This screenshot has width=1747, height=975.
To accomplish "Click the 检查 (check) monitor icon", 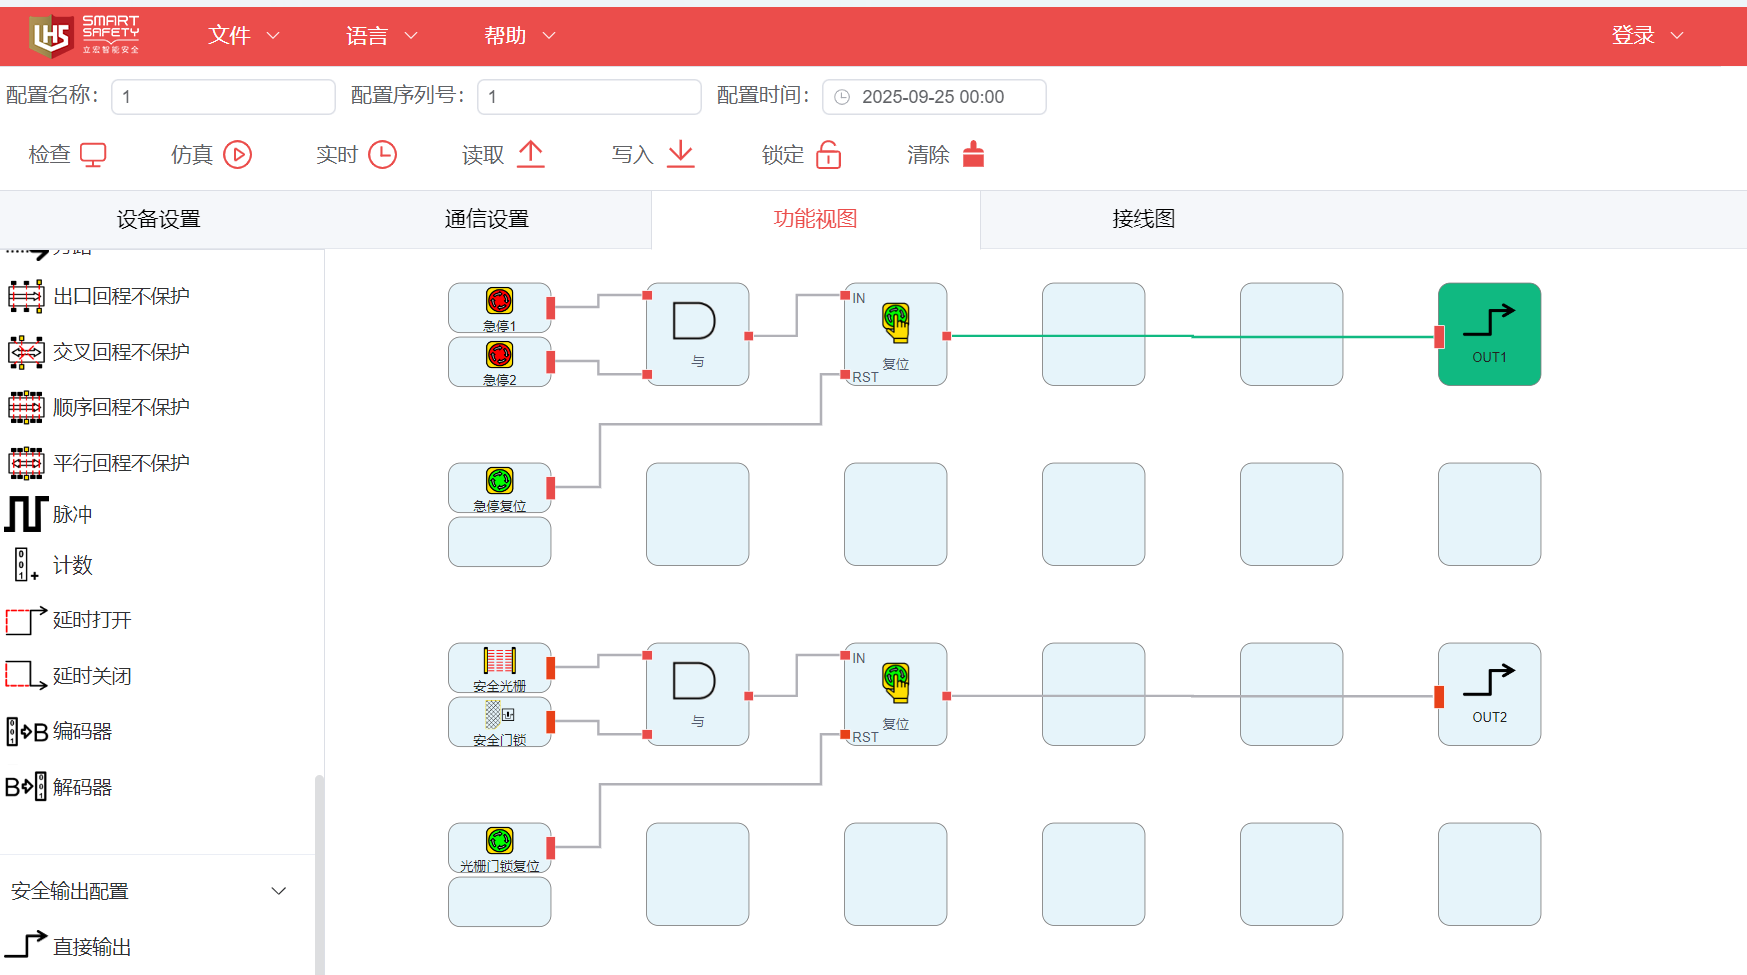I will [93, 155].
